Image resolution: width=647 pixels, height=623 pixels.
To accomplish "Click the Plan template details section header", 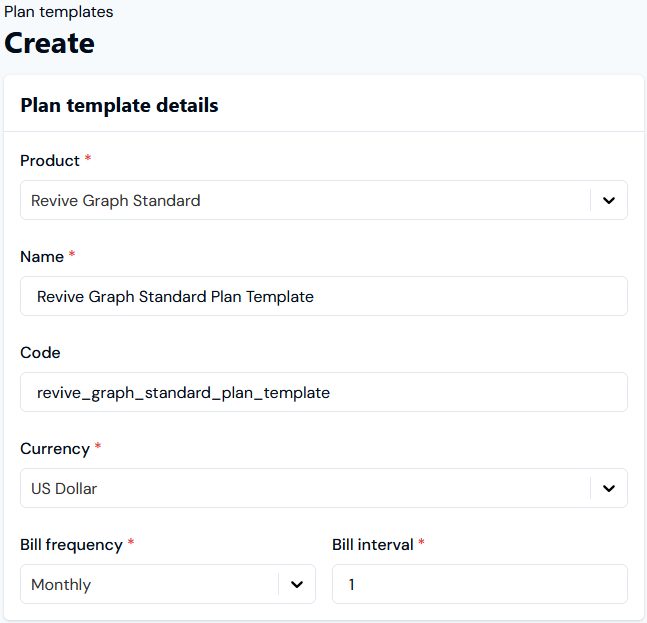I will click(x=120, y=105).
